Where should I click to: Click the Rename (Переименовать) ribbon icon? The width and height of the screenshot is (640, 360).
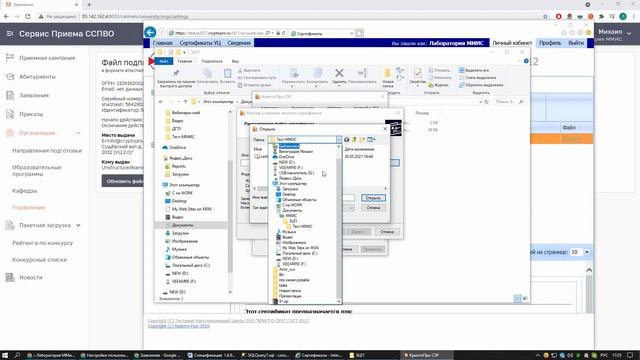point(362,73)
